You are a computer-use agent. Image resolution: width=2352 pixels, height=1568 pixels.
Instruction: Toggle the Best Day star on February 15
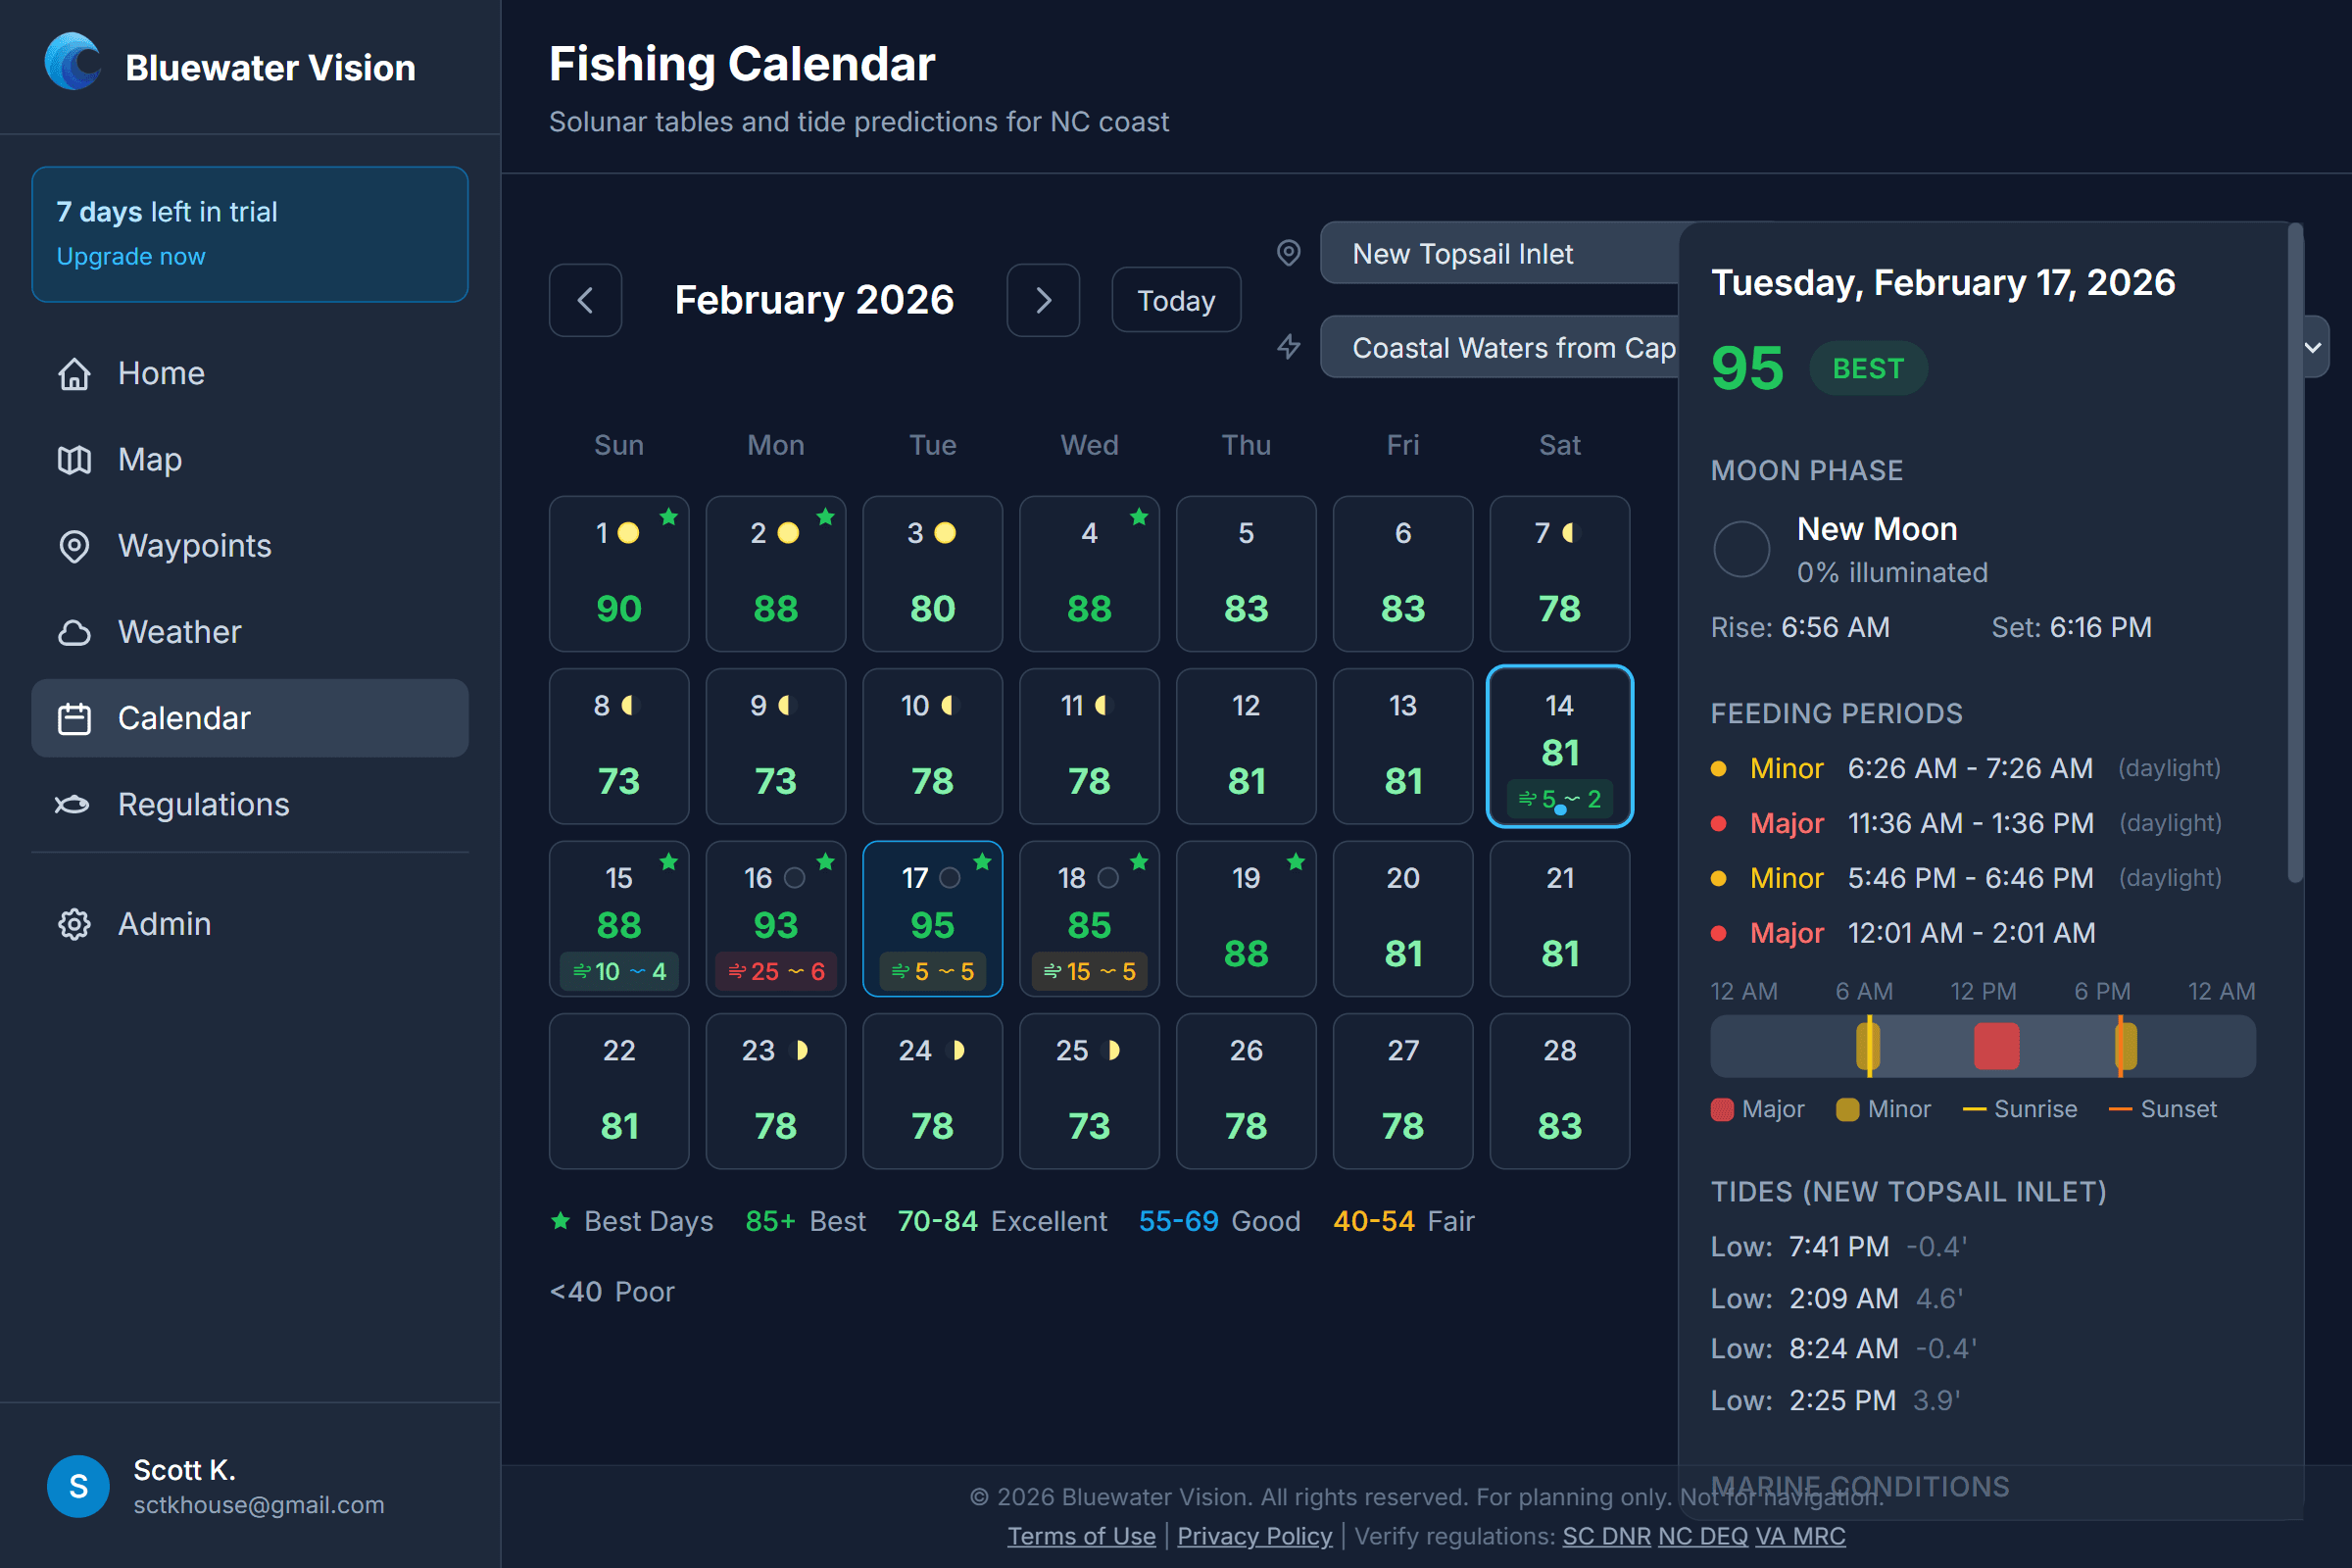[669, 861]
